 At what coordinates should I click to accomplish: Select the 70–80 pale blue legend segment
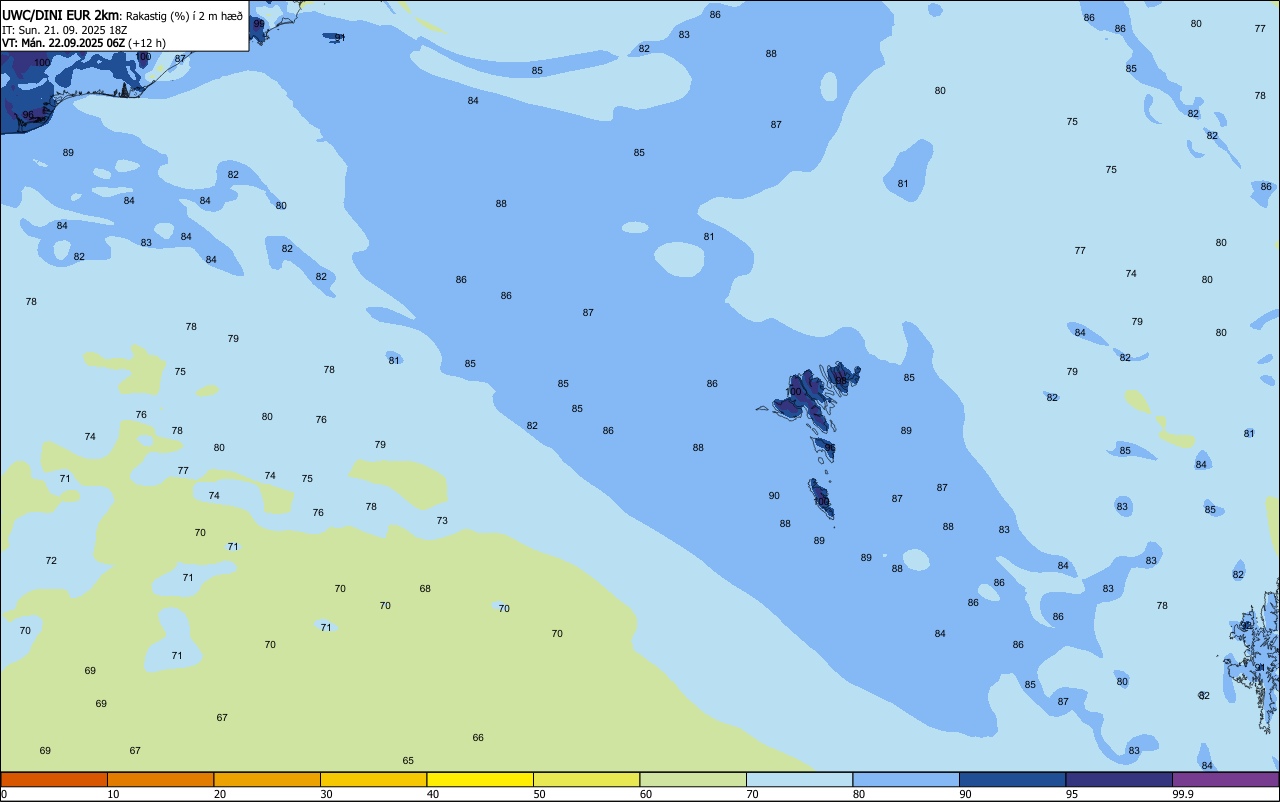(x=799, y=779)
